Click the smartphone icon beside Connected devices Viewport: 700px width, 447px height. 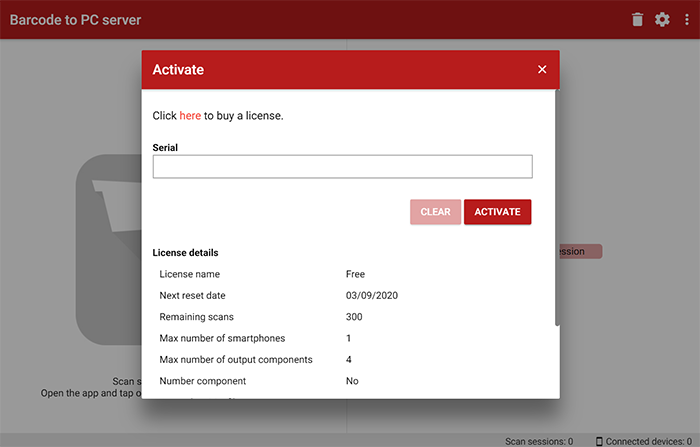(x=599, y=441)
